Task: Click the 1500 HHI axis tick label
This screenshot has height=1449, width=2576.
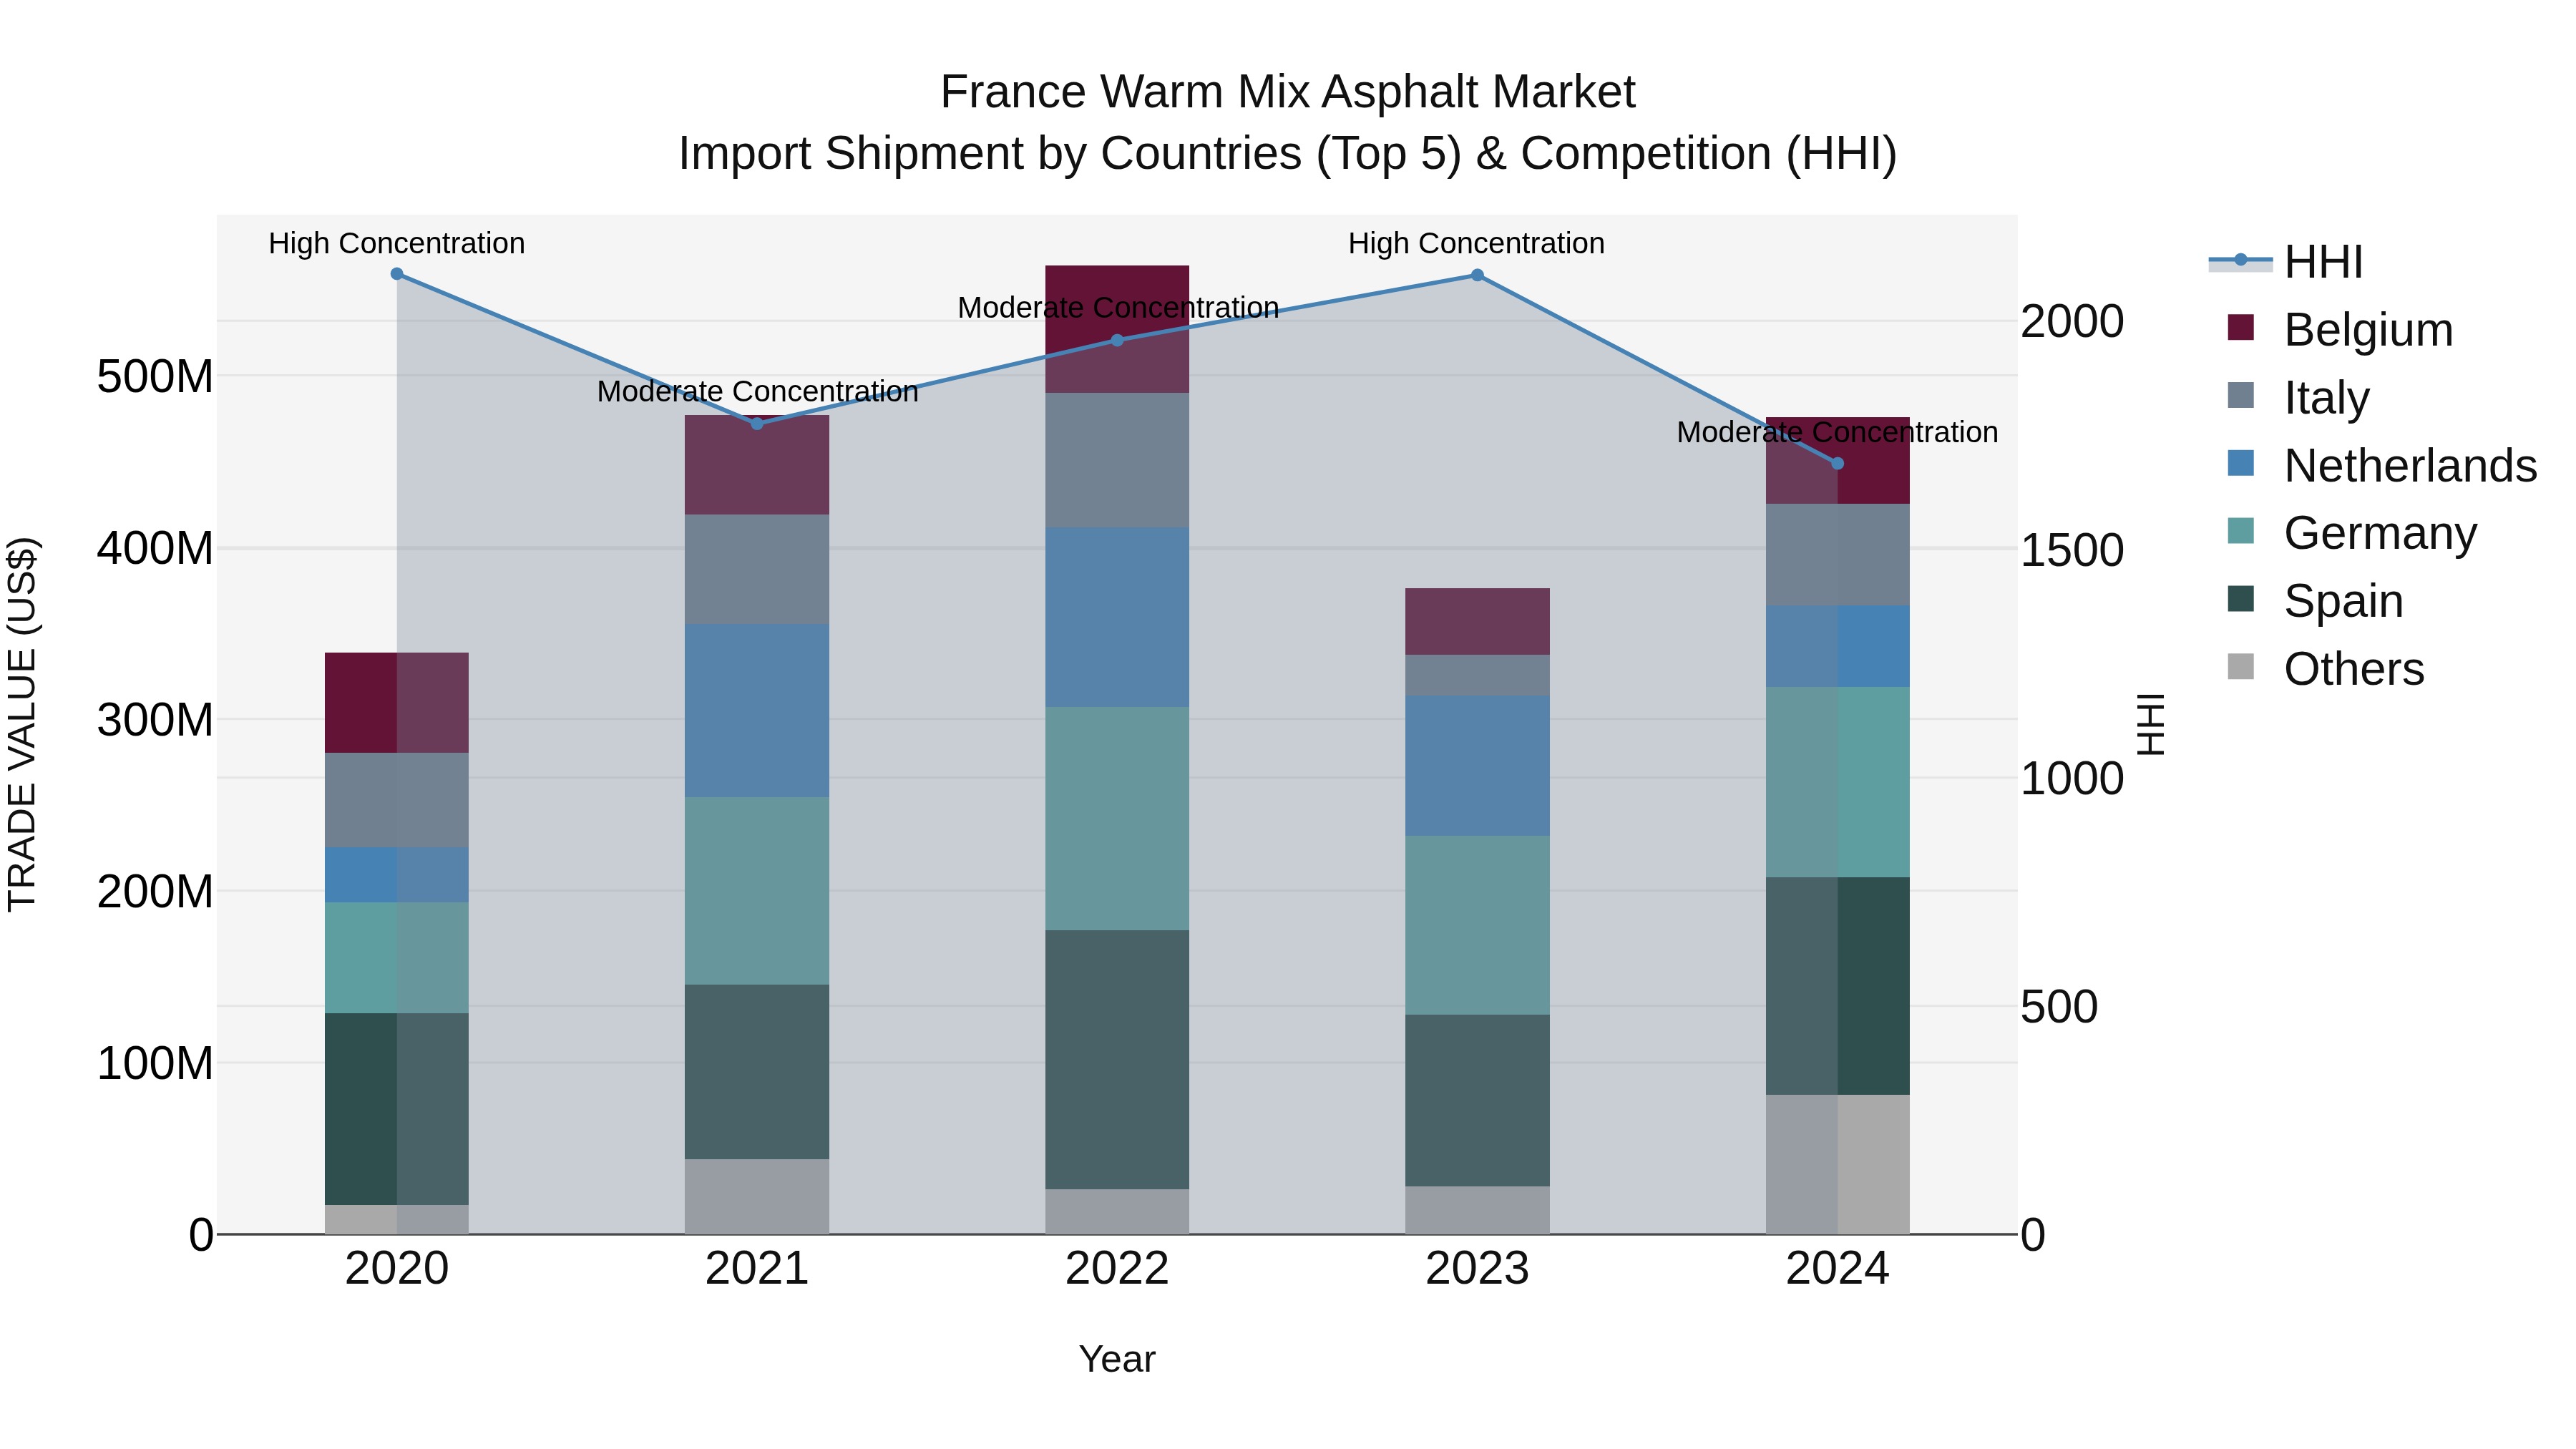Action: click(2072, 550)
